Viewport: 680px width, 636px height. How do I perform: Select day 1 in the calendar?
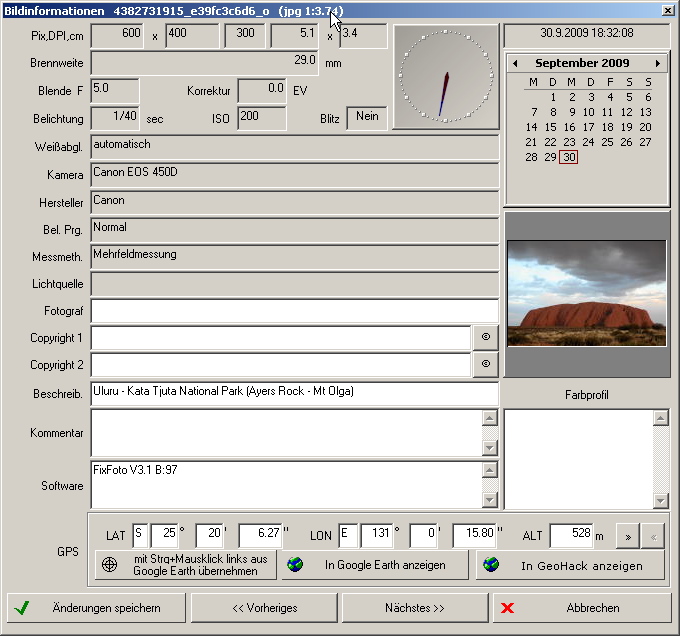pyautogui.click(x=553, y=97)
